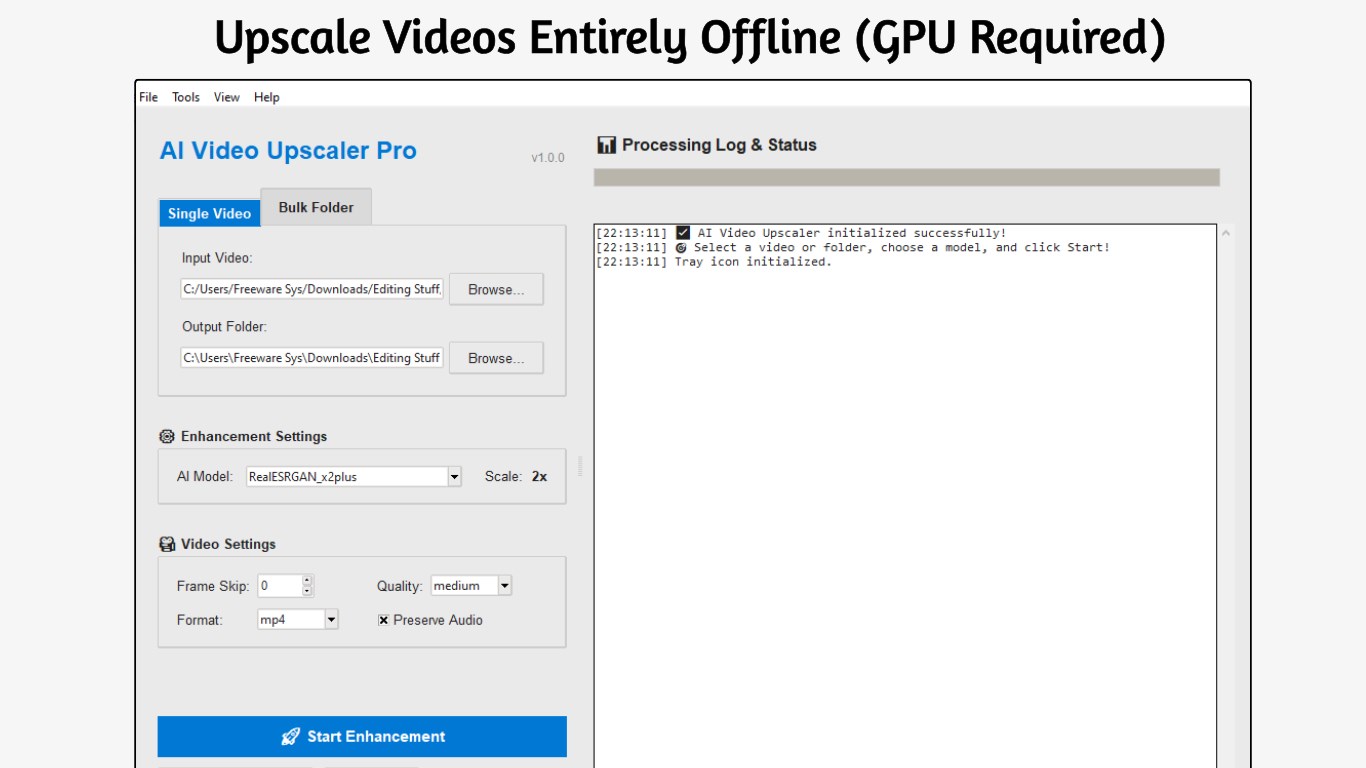Uncheck the Preserve Audio checkbox

(382, 620)
